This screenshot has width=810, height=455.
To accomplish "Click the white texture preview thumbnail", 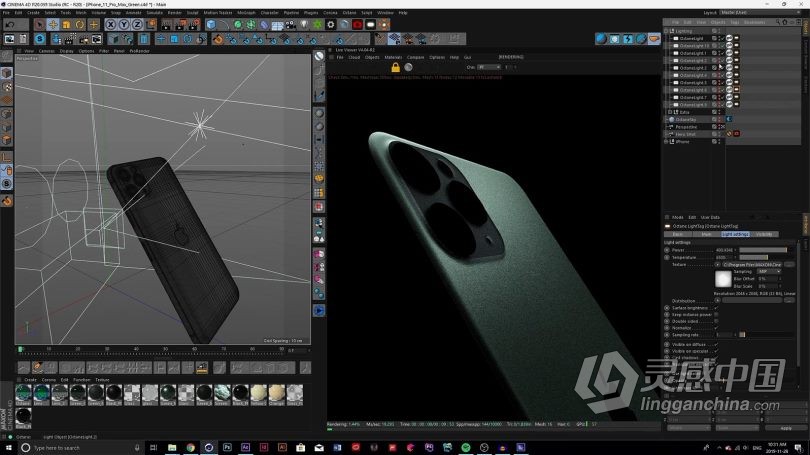I will [723, 279].
